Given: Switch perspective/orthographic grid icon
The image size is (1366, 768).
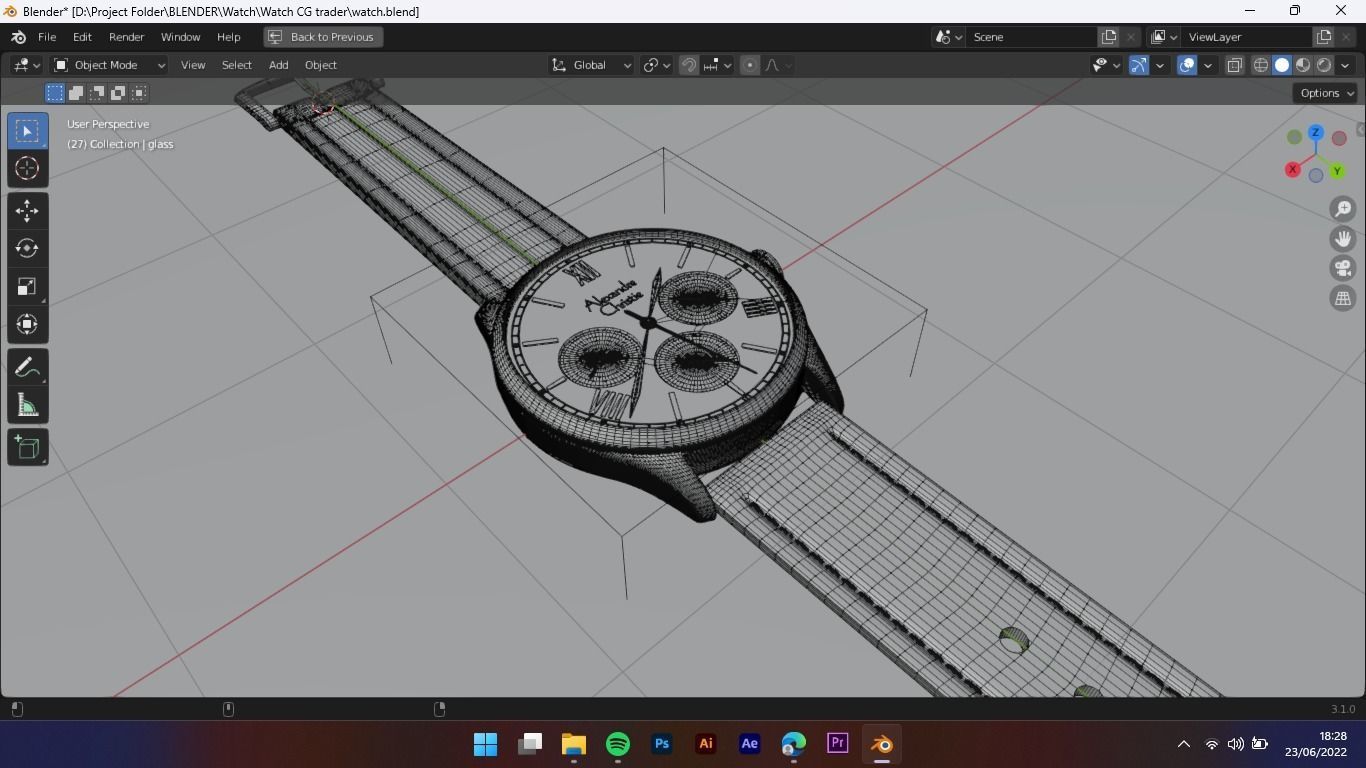Looking at the screenshot, I should pos(1343,298).
